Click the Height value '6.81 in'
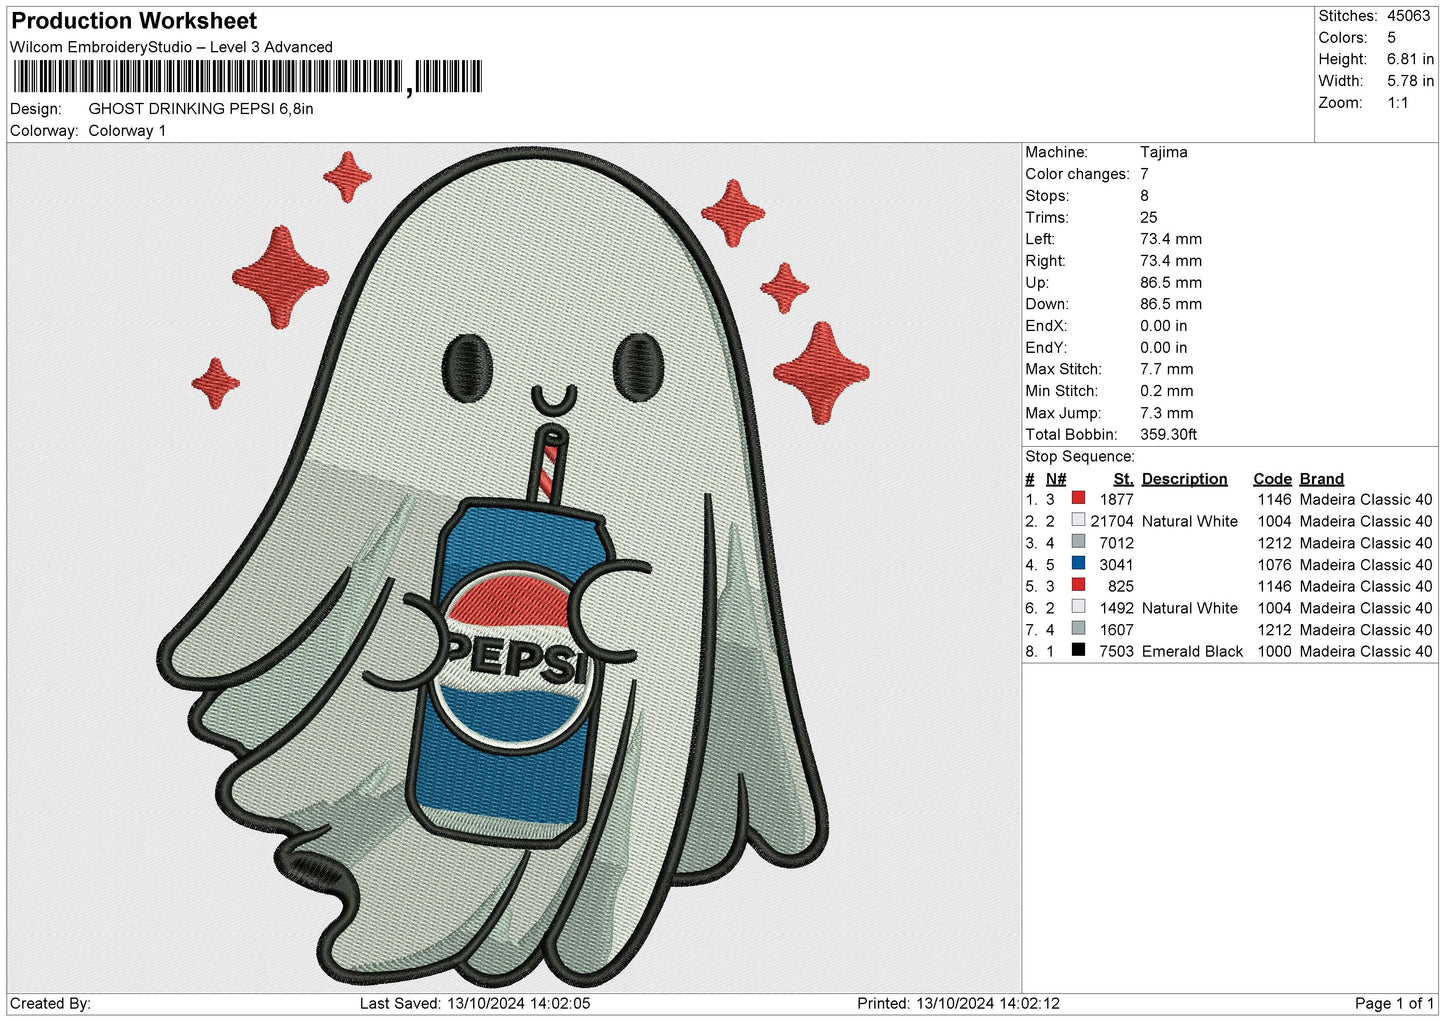The width and height of the screenshot is (1445, 1021). tap(1410, 59)
